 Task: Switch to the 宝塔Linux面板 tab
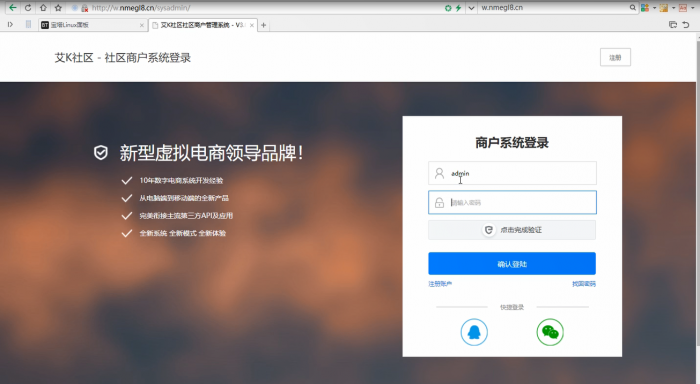[93, 25]
